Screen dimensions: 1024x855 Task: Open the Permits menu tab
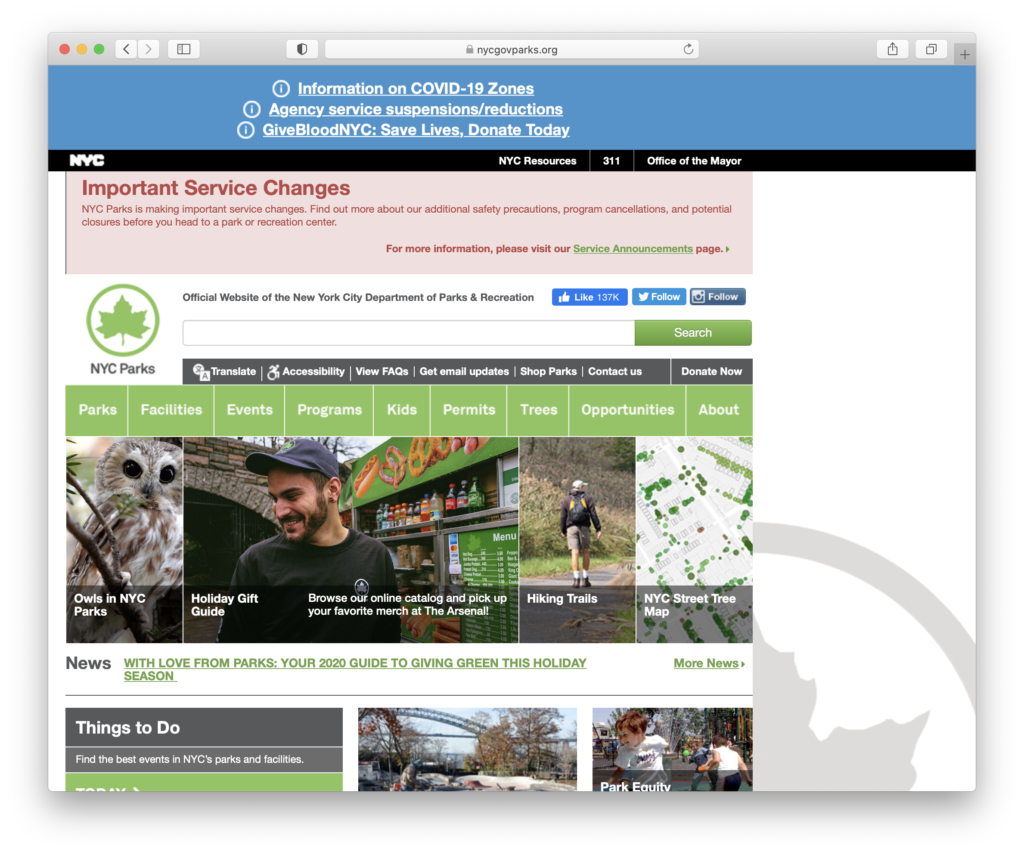[x=469, y=410]
